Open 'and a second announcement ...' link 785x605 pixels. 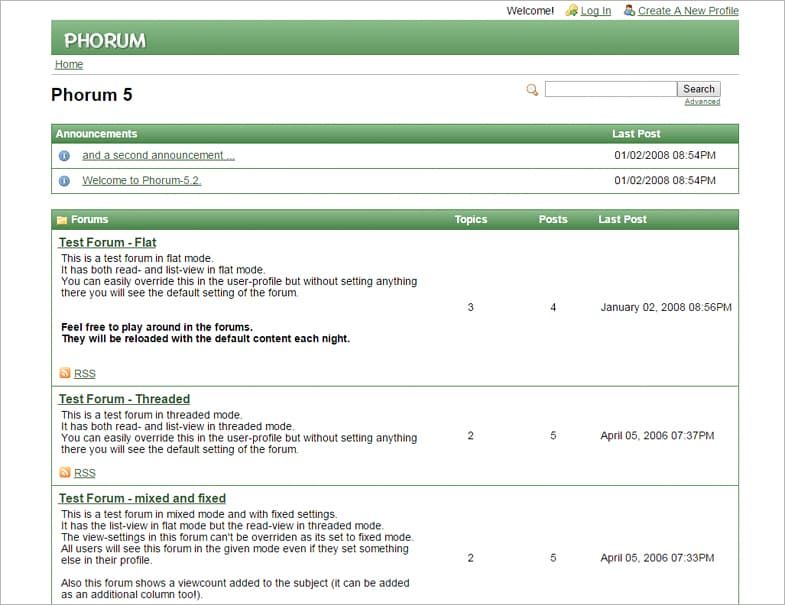click(x=159, y=155)
